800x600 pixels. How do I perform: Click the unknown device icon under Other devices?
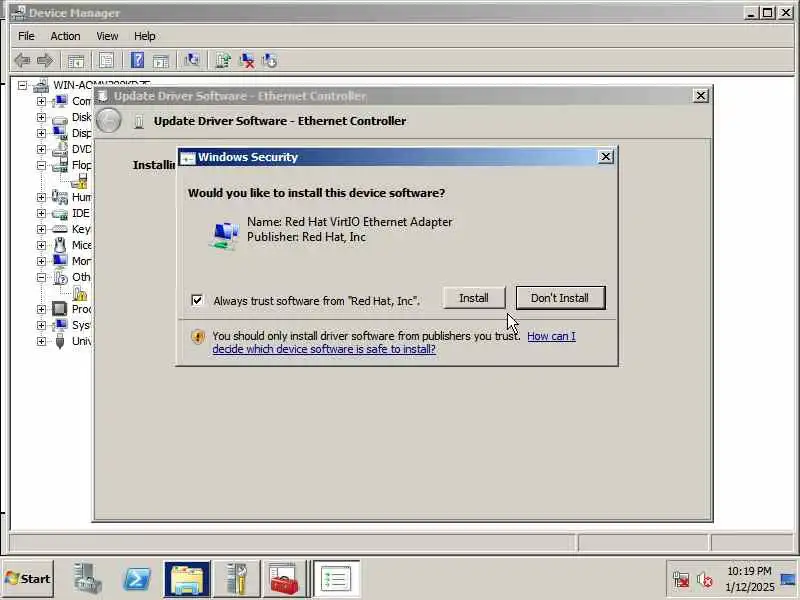click(80, 293)
